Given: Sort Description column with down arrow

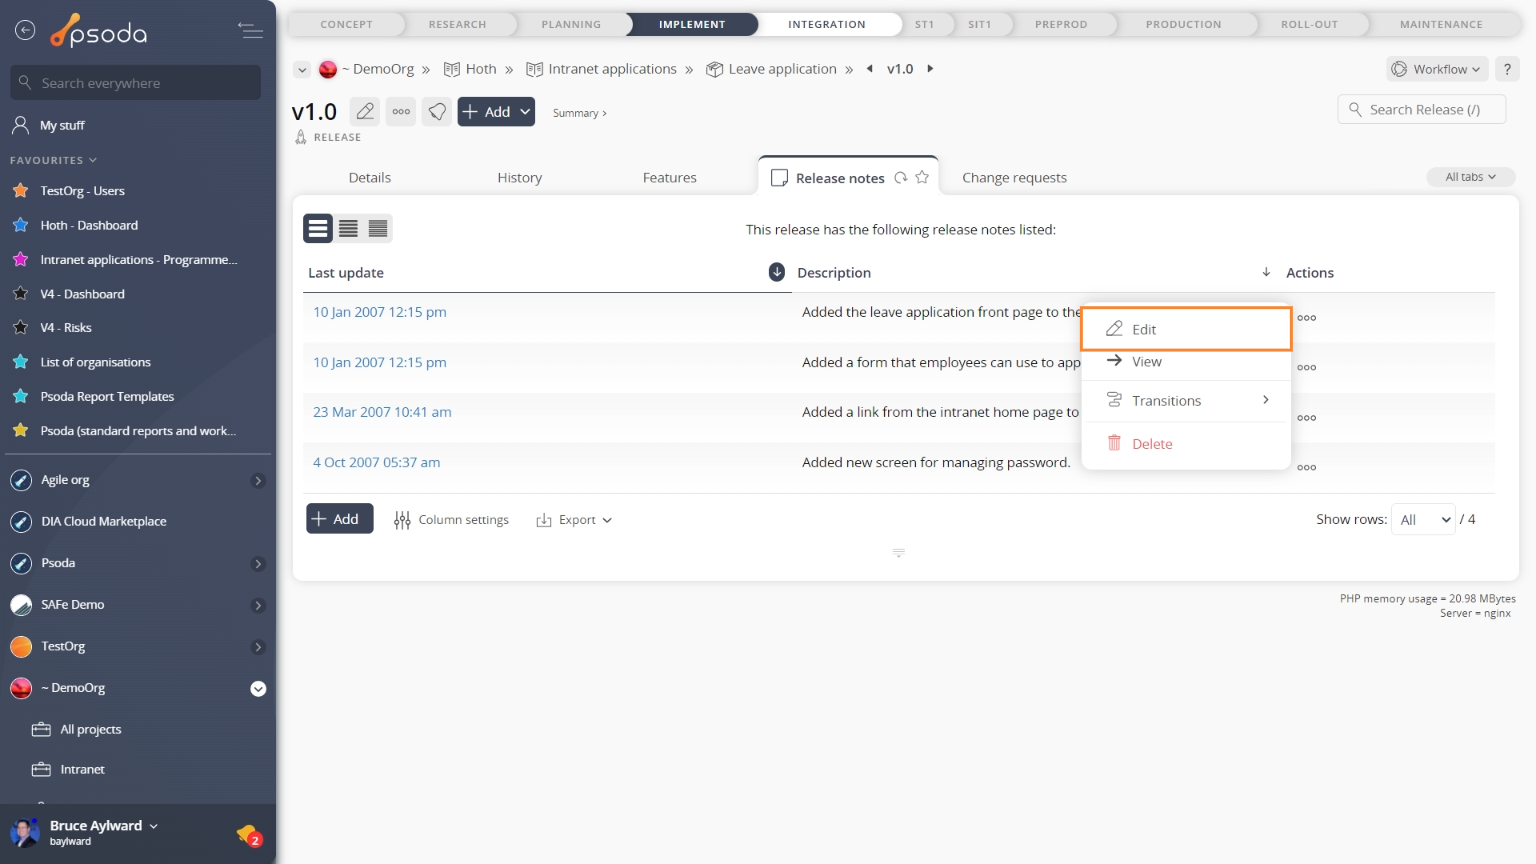Looking at the screenshot, I should 1266,272.
